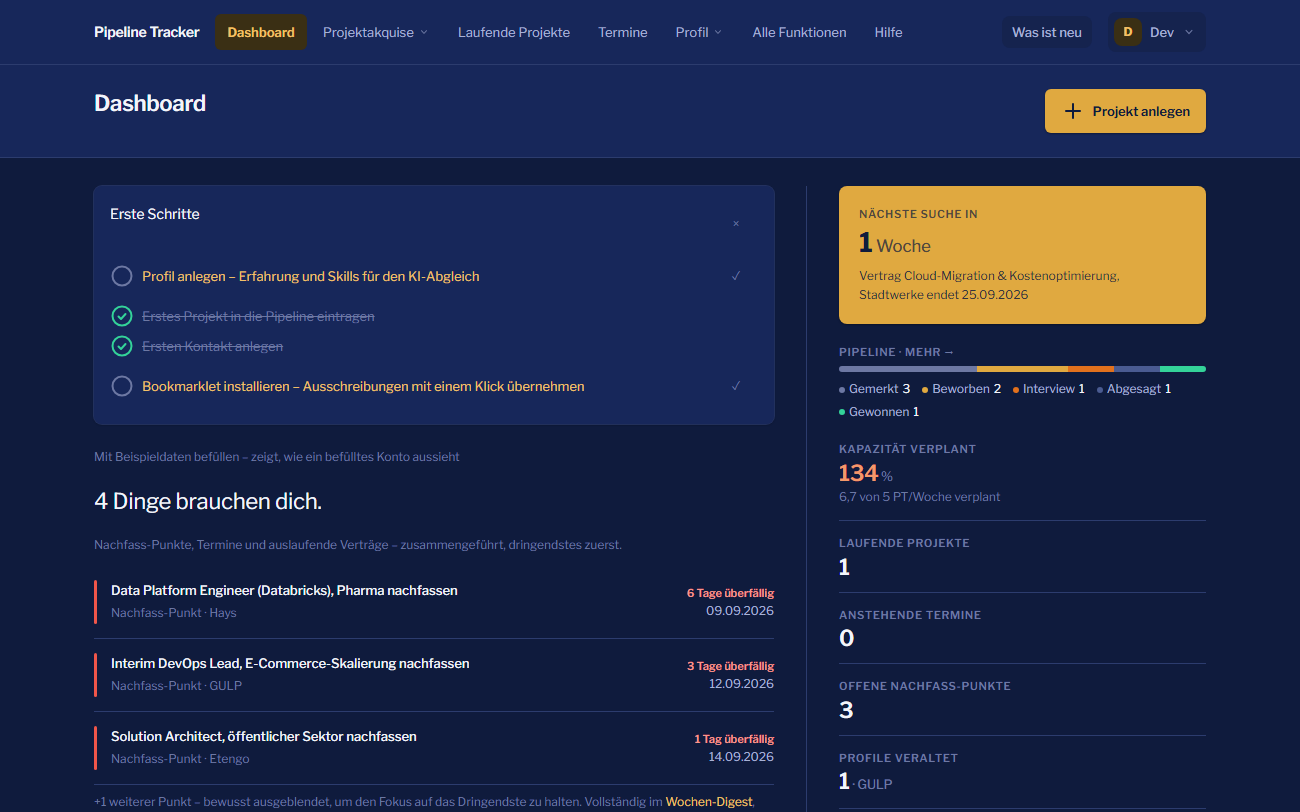The height and width of the screenshot is (812, 1300).
Task: Open the Termine nav item
Action: click(x=623, y=32)
